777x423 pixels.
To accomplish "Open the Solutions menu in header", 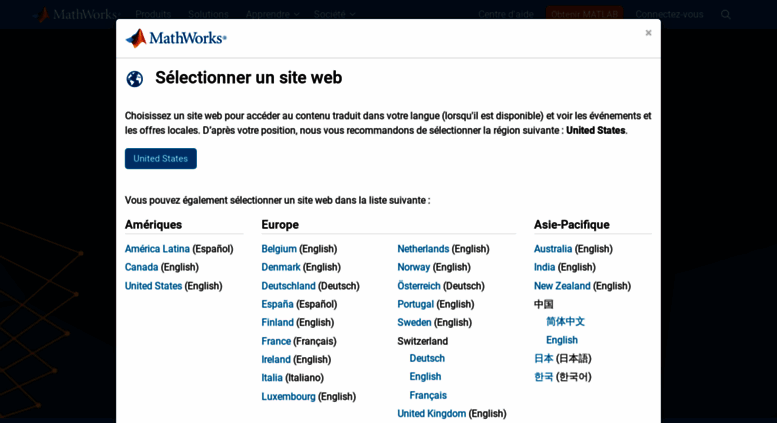I will pos(208,14).
